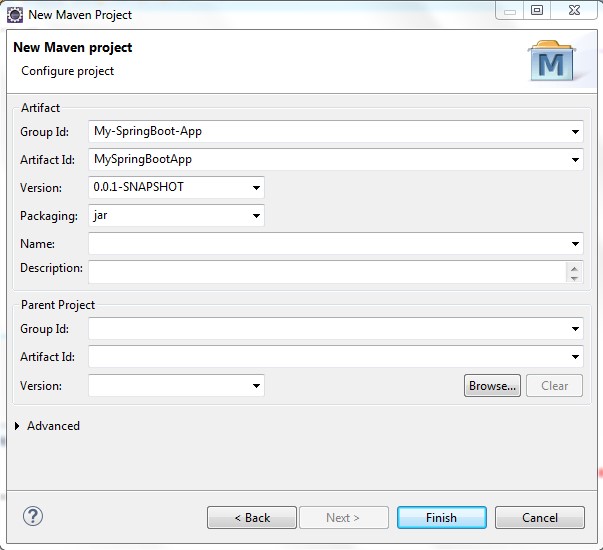This screenshot has width=603, height=550.
Task: Maximize the New Maven Project window
Action: click(537, 10)
